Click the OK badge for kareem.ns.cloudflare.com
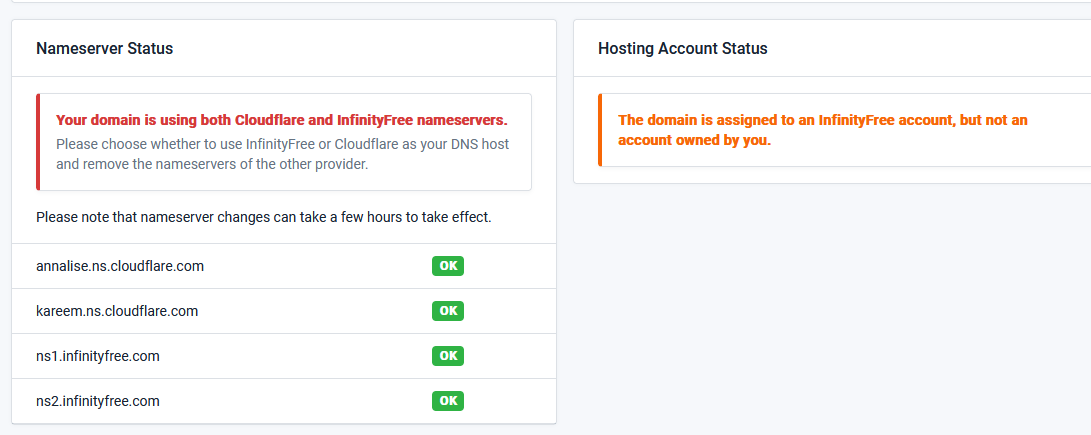Viewport: 1091px width, 435px height. [448, 311]
